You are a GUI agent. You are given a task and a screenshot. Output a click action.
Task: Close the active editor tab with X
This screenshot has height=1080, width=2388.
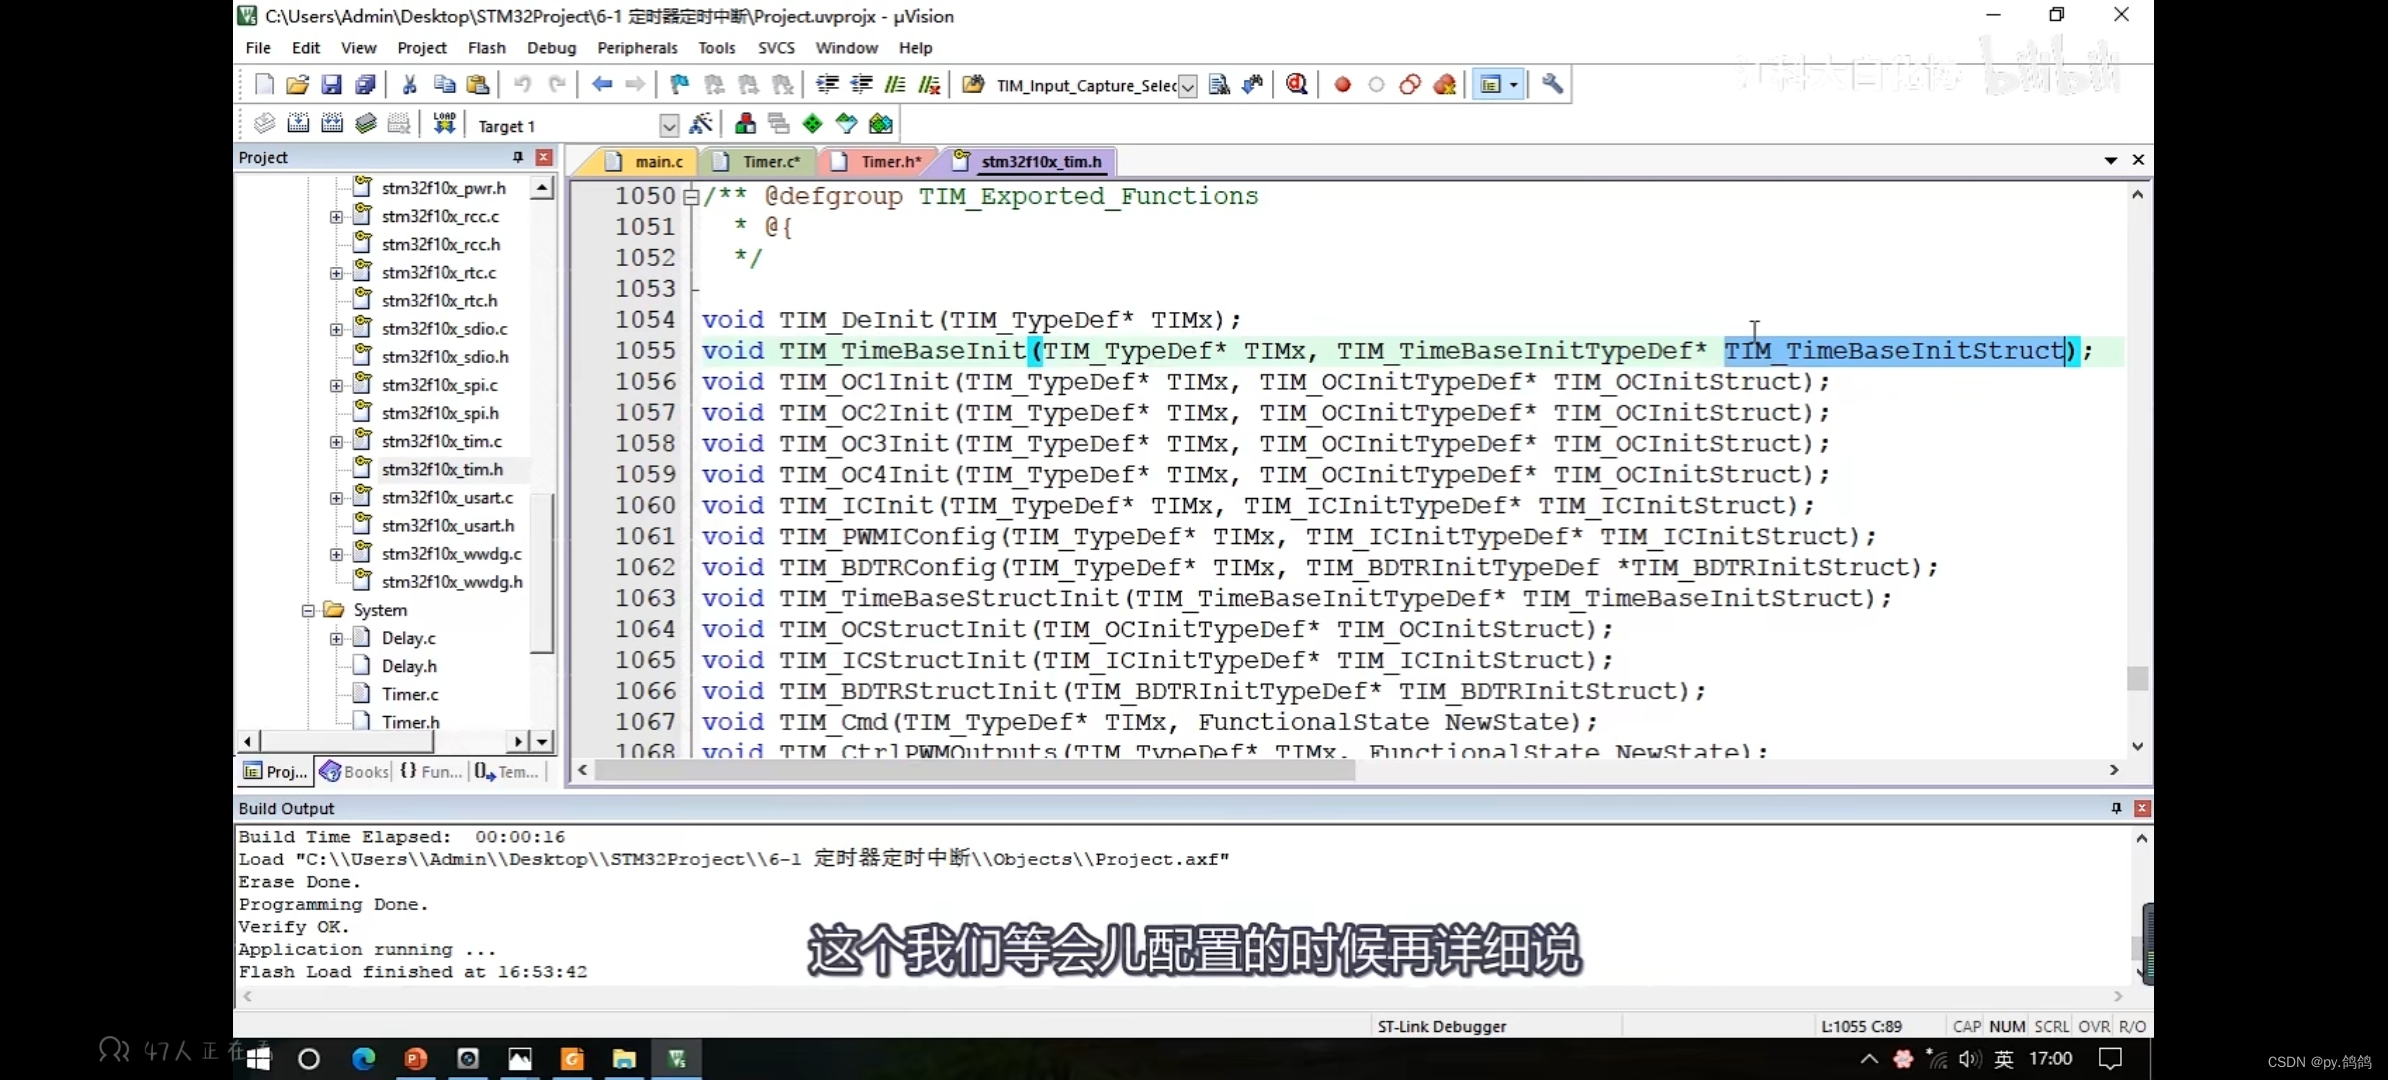coord(2138,160)
